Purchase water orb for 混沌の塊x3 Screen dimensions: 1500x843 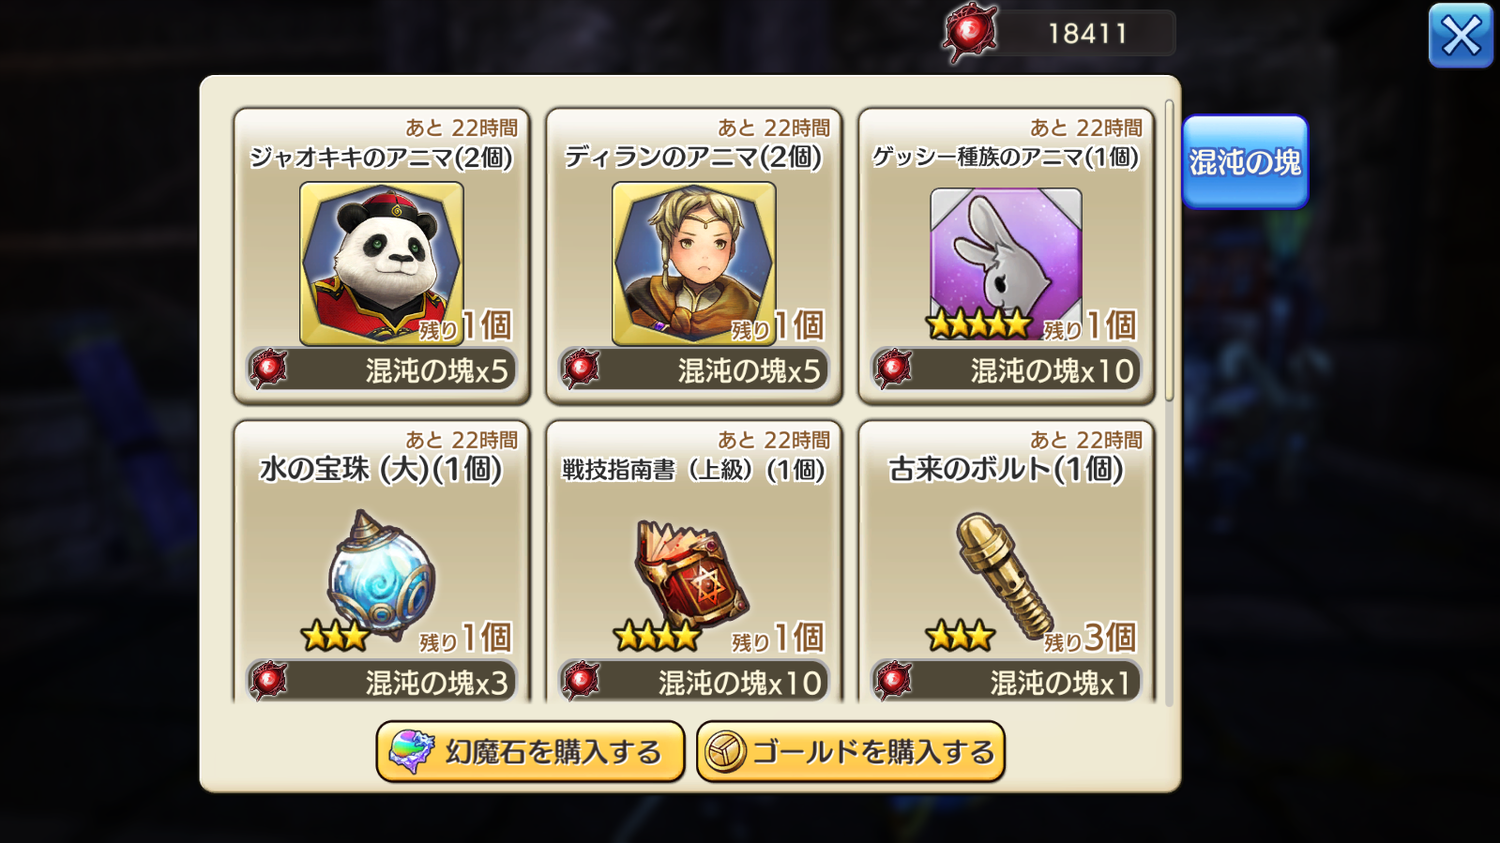click(381, 681)
